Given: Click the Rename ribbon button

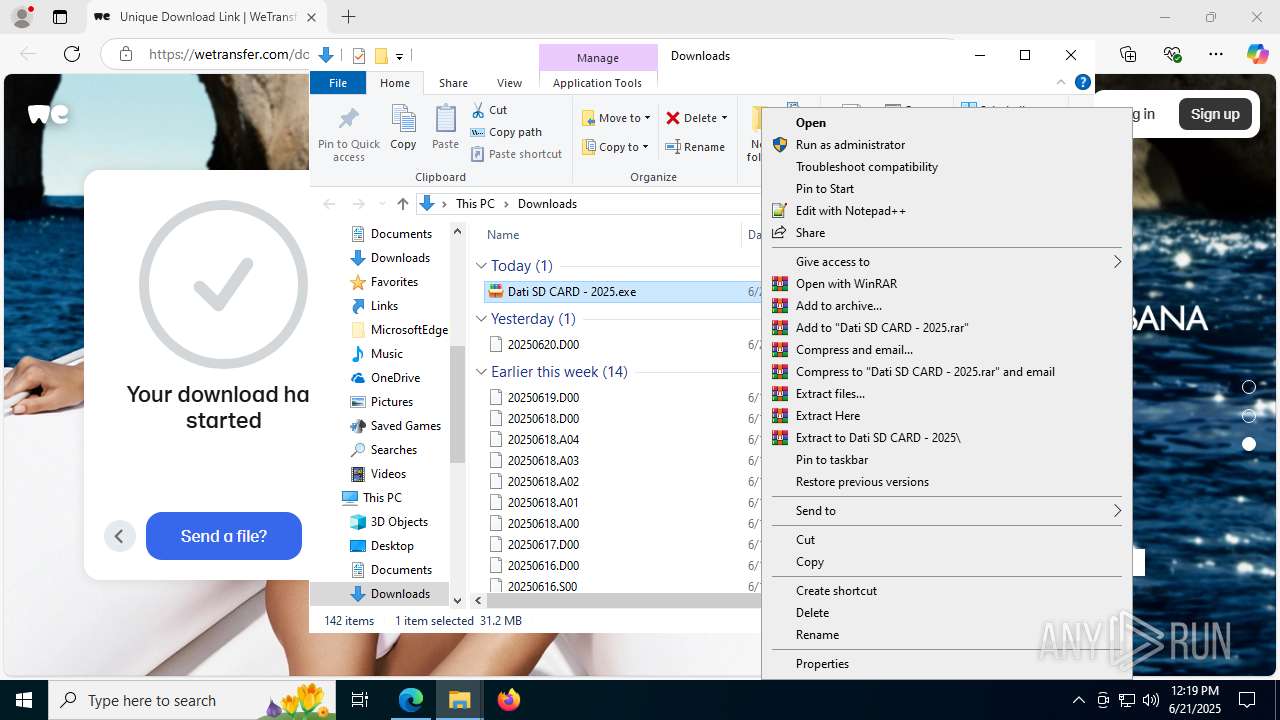Looking at the screenshot, I should click(x=696, y=147).
